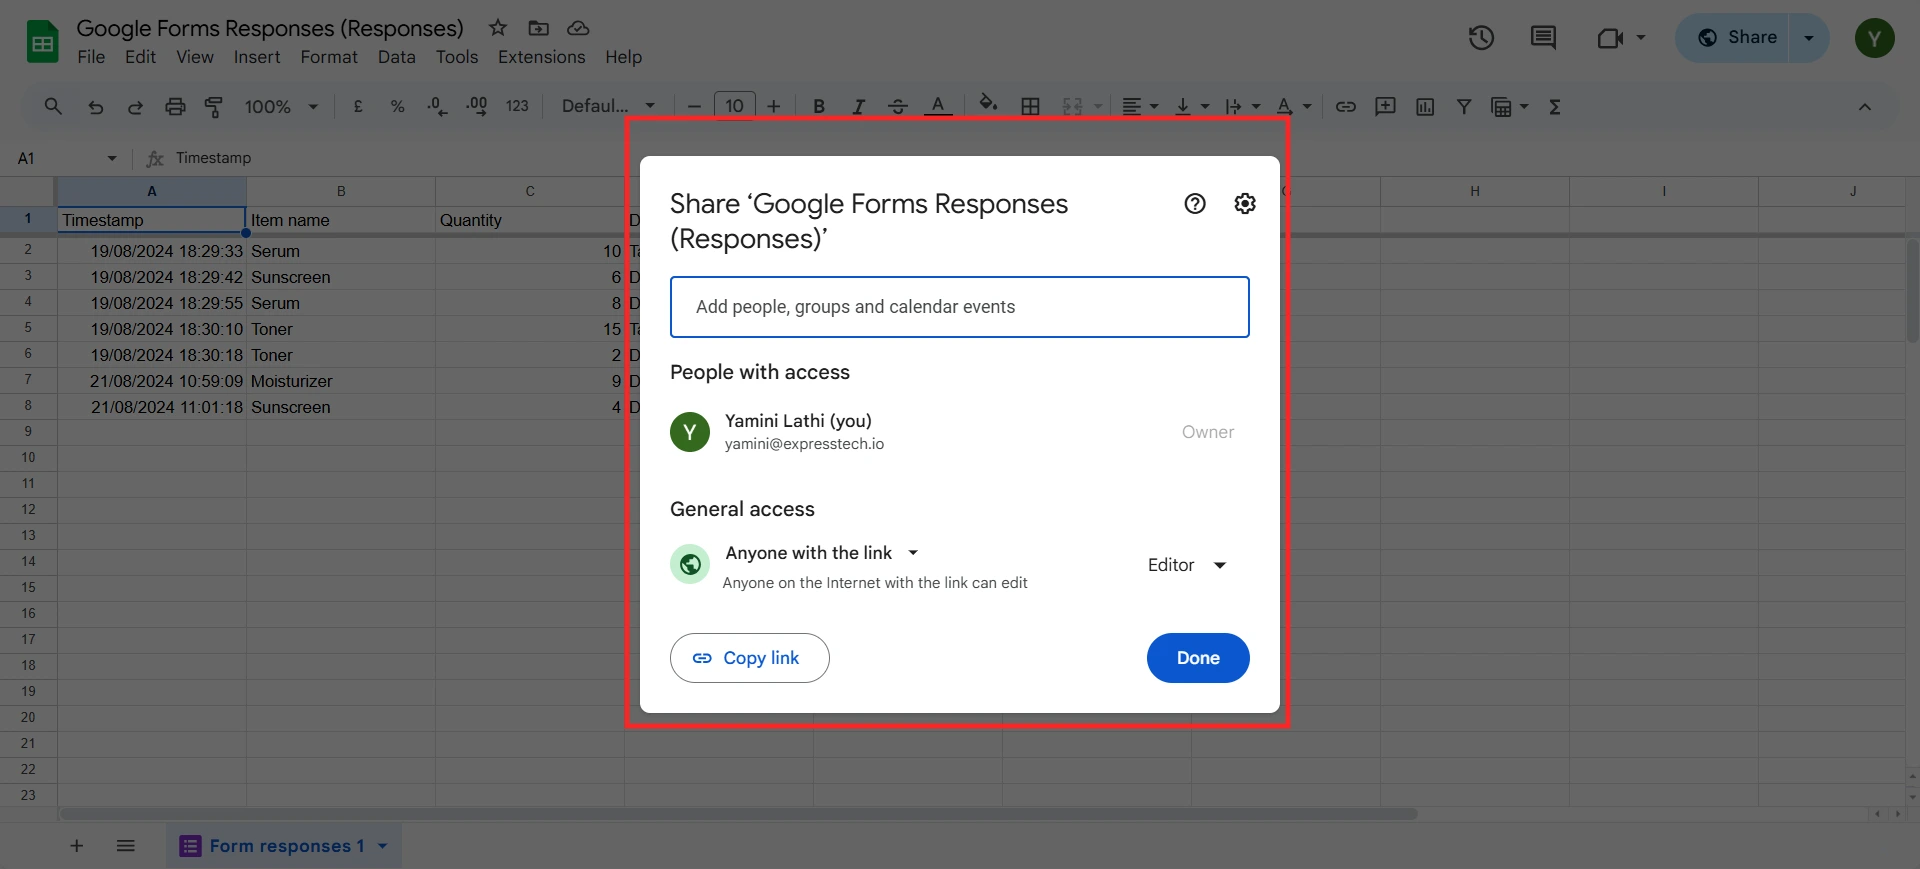Click the functions sigma icon
Screen dimensions: 1920x869
[1555, 106]
